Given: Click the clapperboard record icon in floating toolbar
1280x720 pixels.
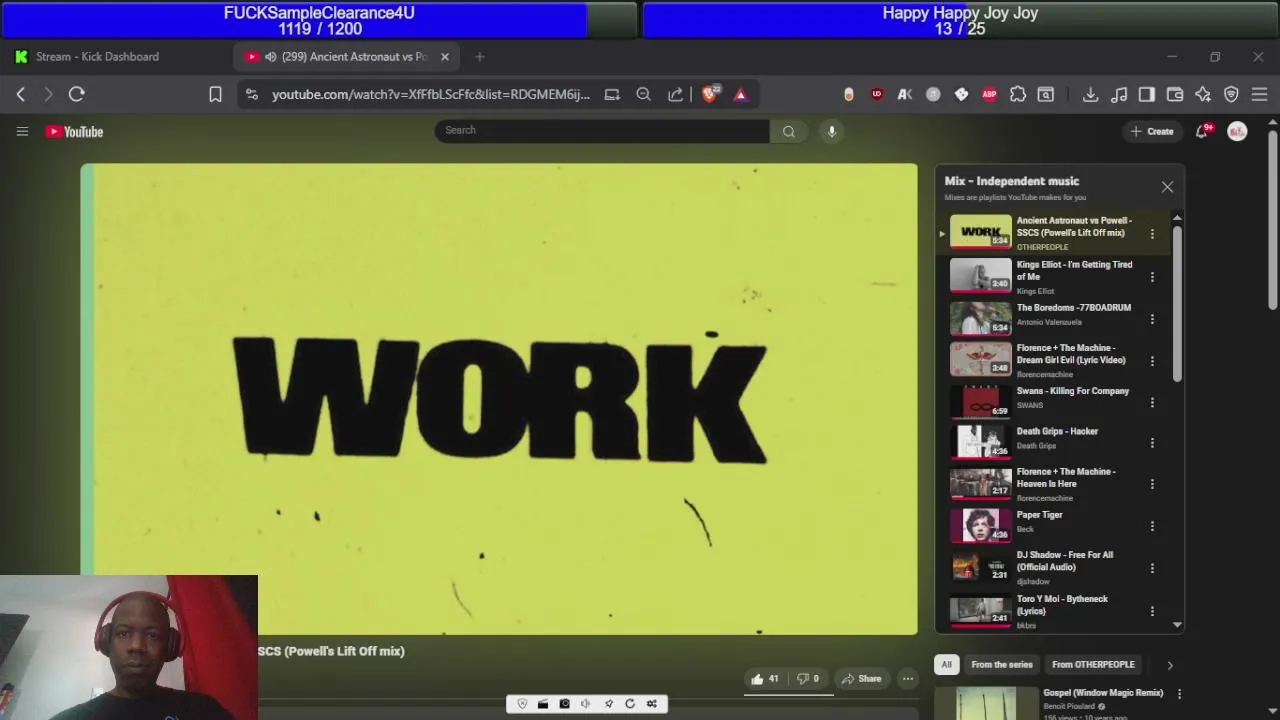Looking at the screenshot, I should [x=543, y=704].
